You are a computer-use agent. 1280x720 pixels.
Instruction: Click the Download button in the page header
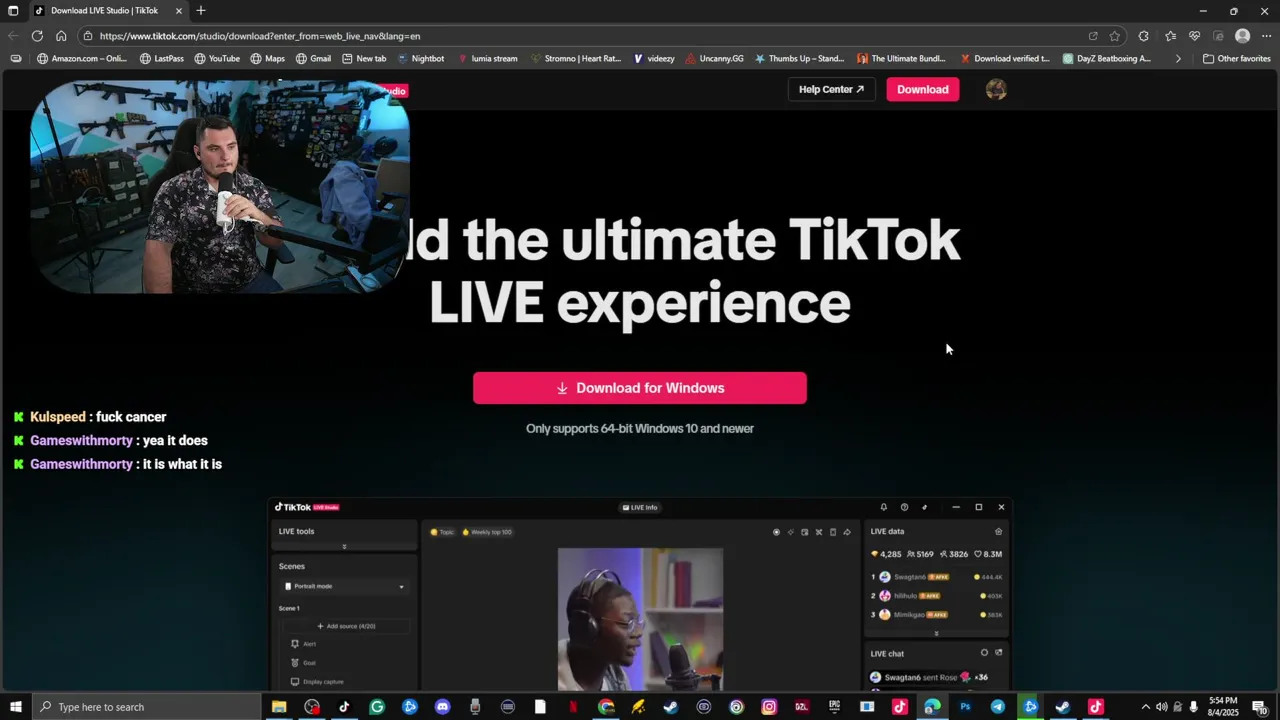pyautogui.click(x=922, y=89)
